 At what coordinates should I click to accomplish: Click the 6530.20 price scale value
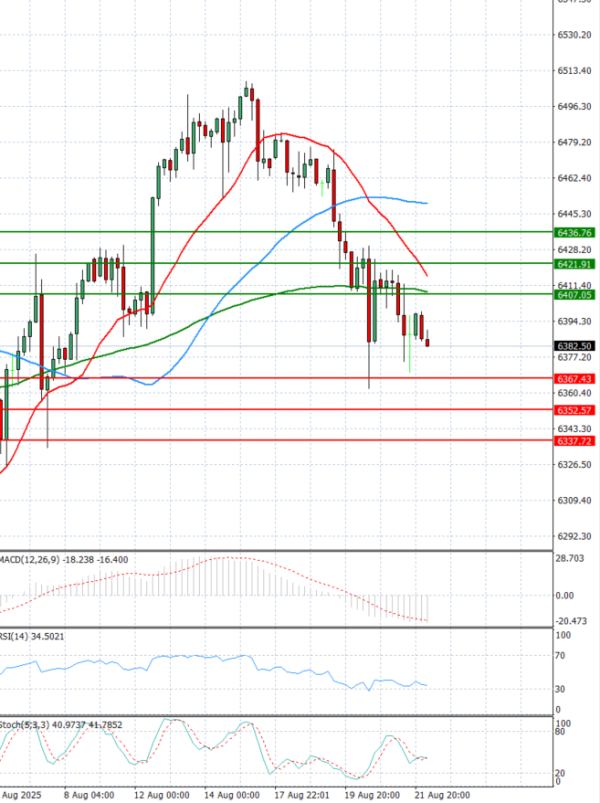pyautogui.click(x=574, y=35)
